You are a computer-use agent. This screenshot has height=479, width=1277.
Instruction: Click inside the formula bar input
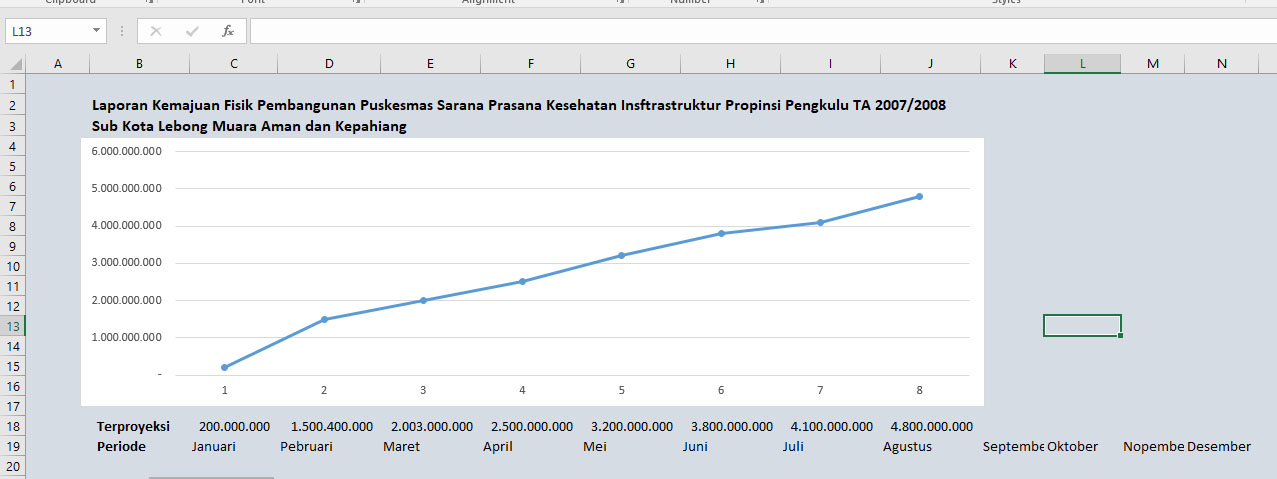pyautogui.click(x=762, y=31)
